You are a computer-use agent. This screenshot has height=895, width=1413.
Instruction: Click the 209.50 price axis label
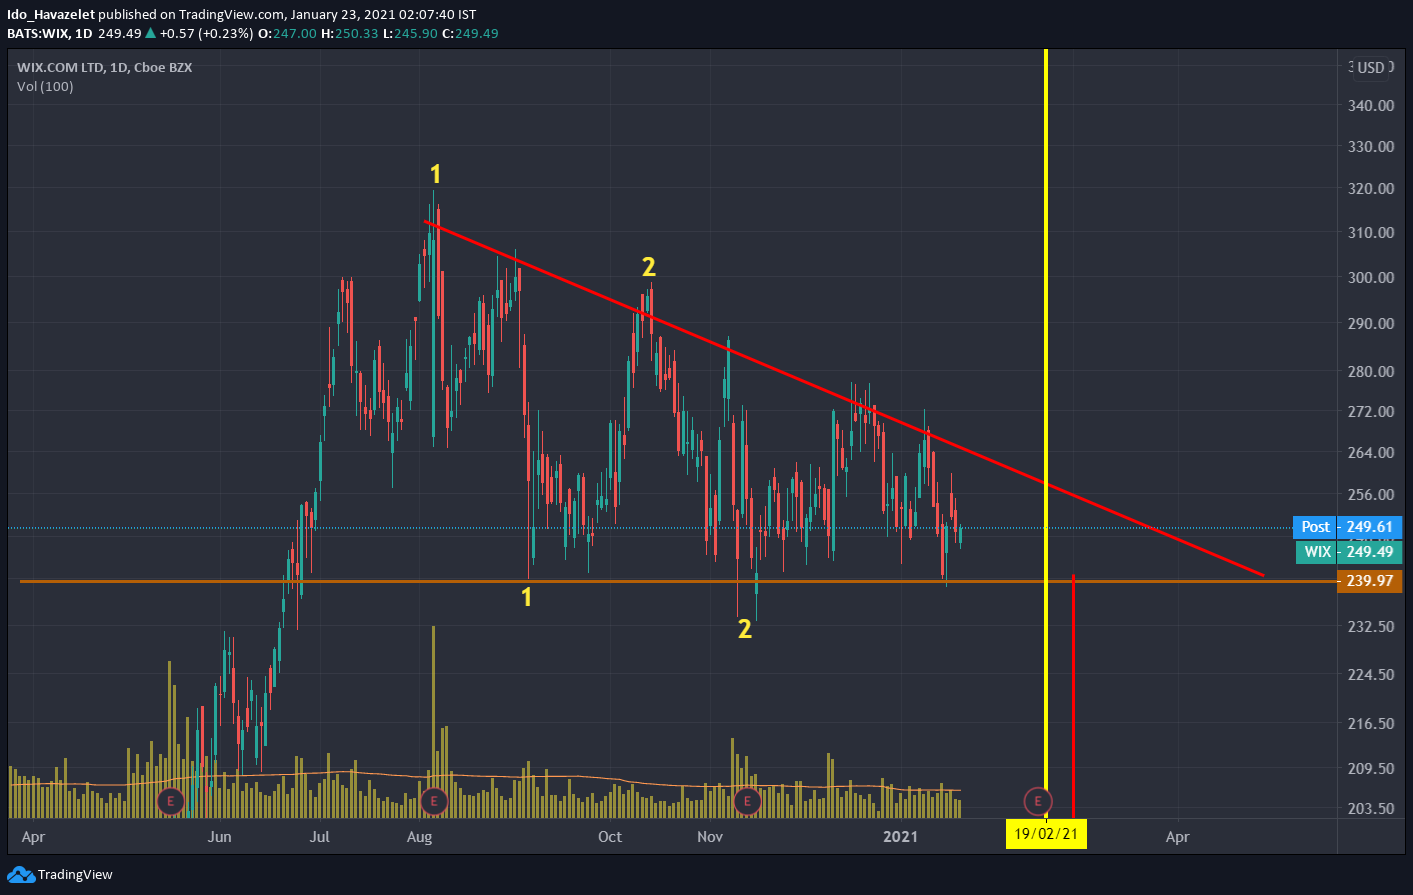[1371, 768]
